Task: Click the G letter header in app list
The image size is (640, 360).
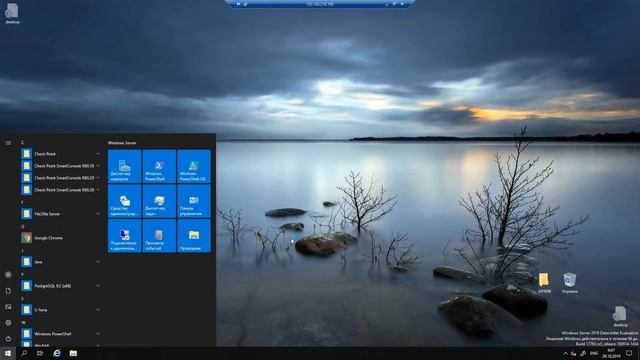Action: [x=22, y=227]
